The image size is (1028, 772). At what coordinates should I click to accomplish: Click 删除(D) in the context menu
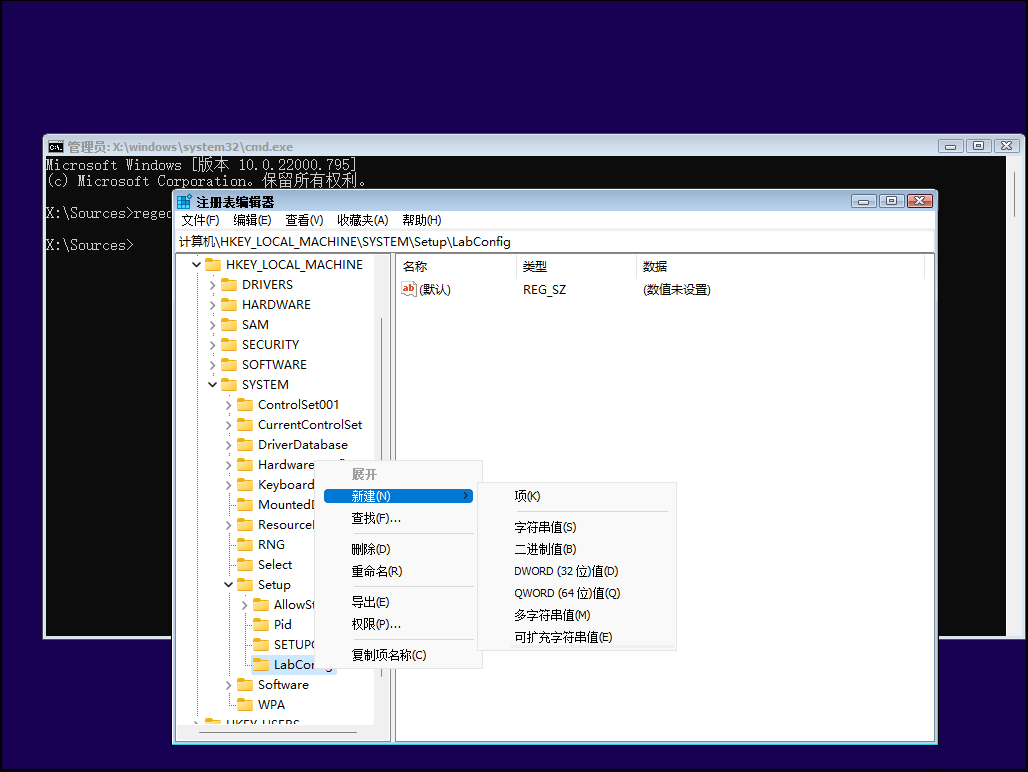(398, 549)
